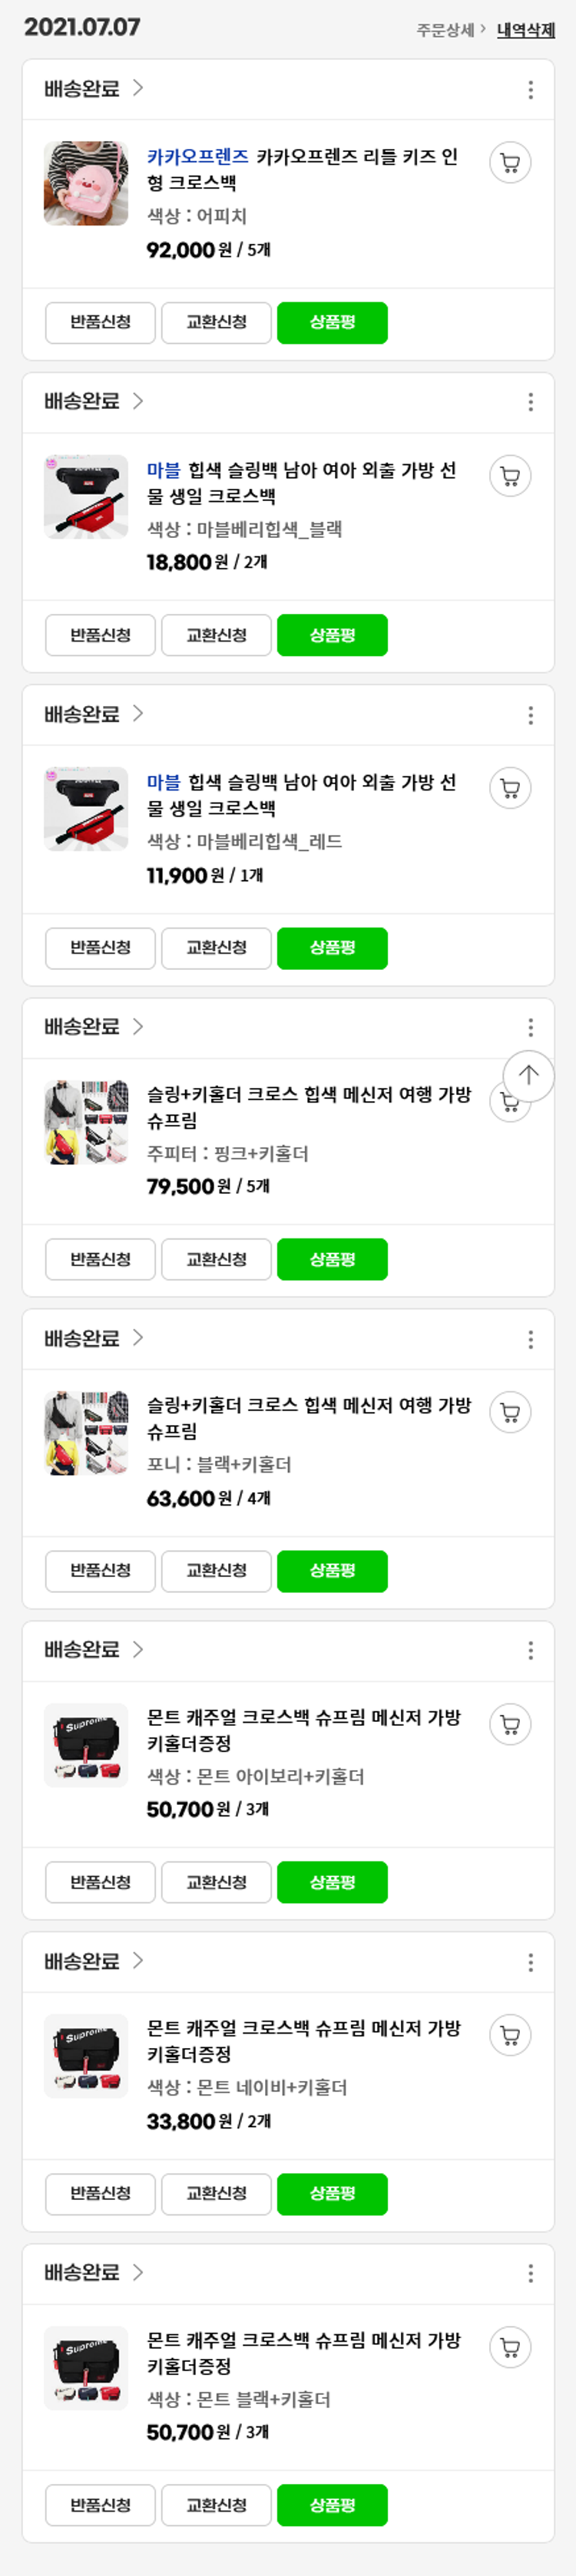
Task: Open the 주문상세 order details link
Action: point(450,30)
